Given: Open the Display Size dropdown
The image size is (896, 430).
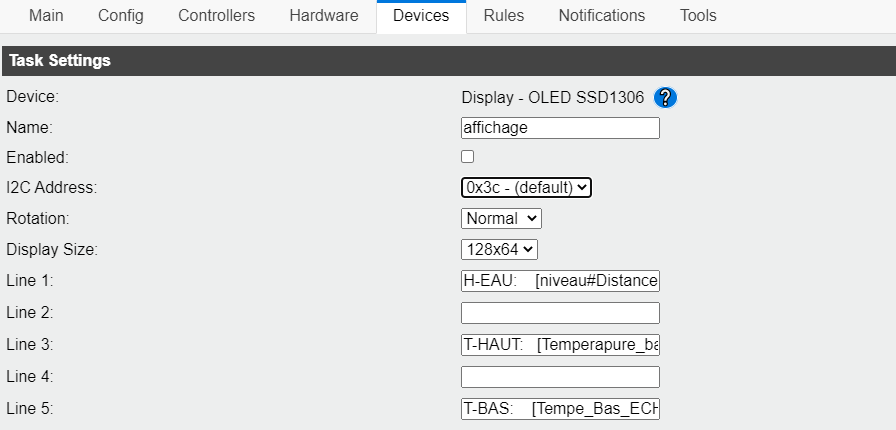Looking at the screenshot, I should pos(500,249).
